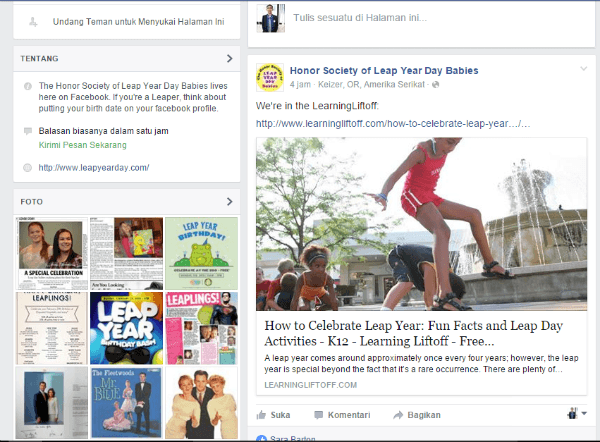Expand the FOTO section chevron

click(230, 202)
